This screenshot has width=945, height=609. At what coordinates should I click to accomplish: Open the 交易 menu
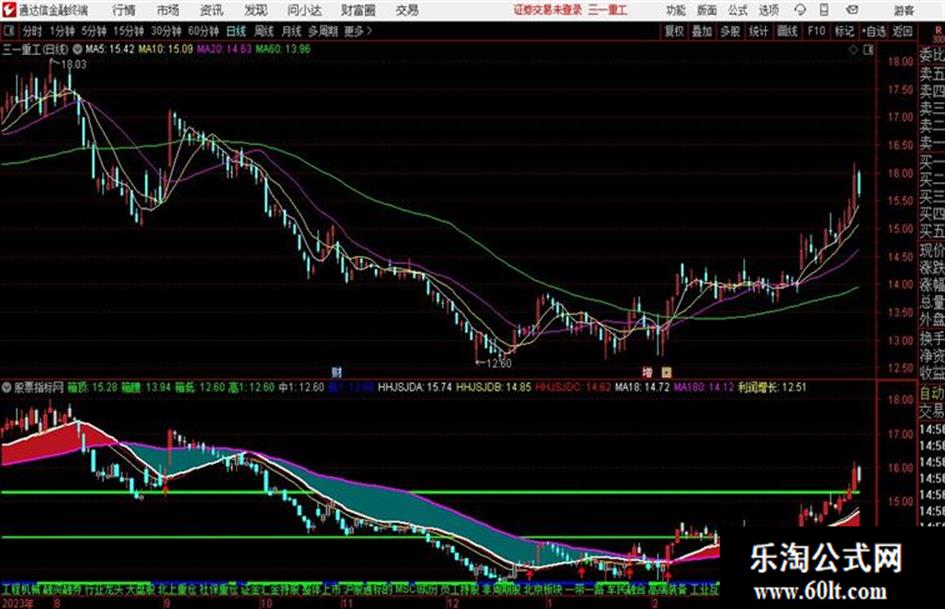(x=407, y=10)
